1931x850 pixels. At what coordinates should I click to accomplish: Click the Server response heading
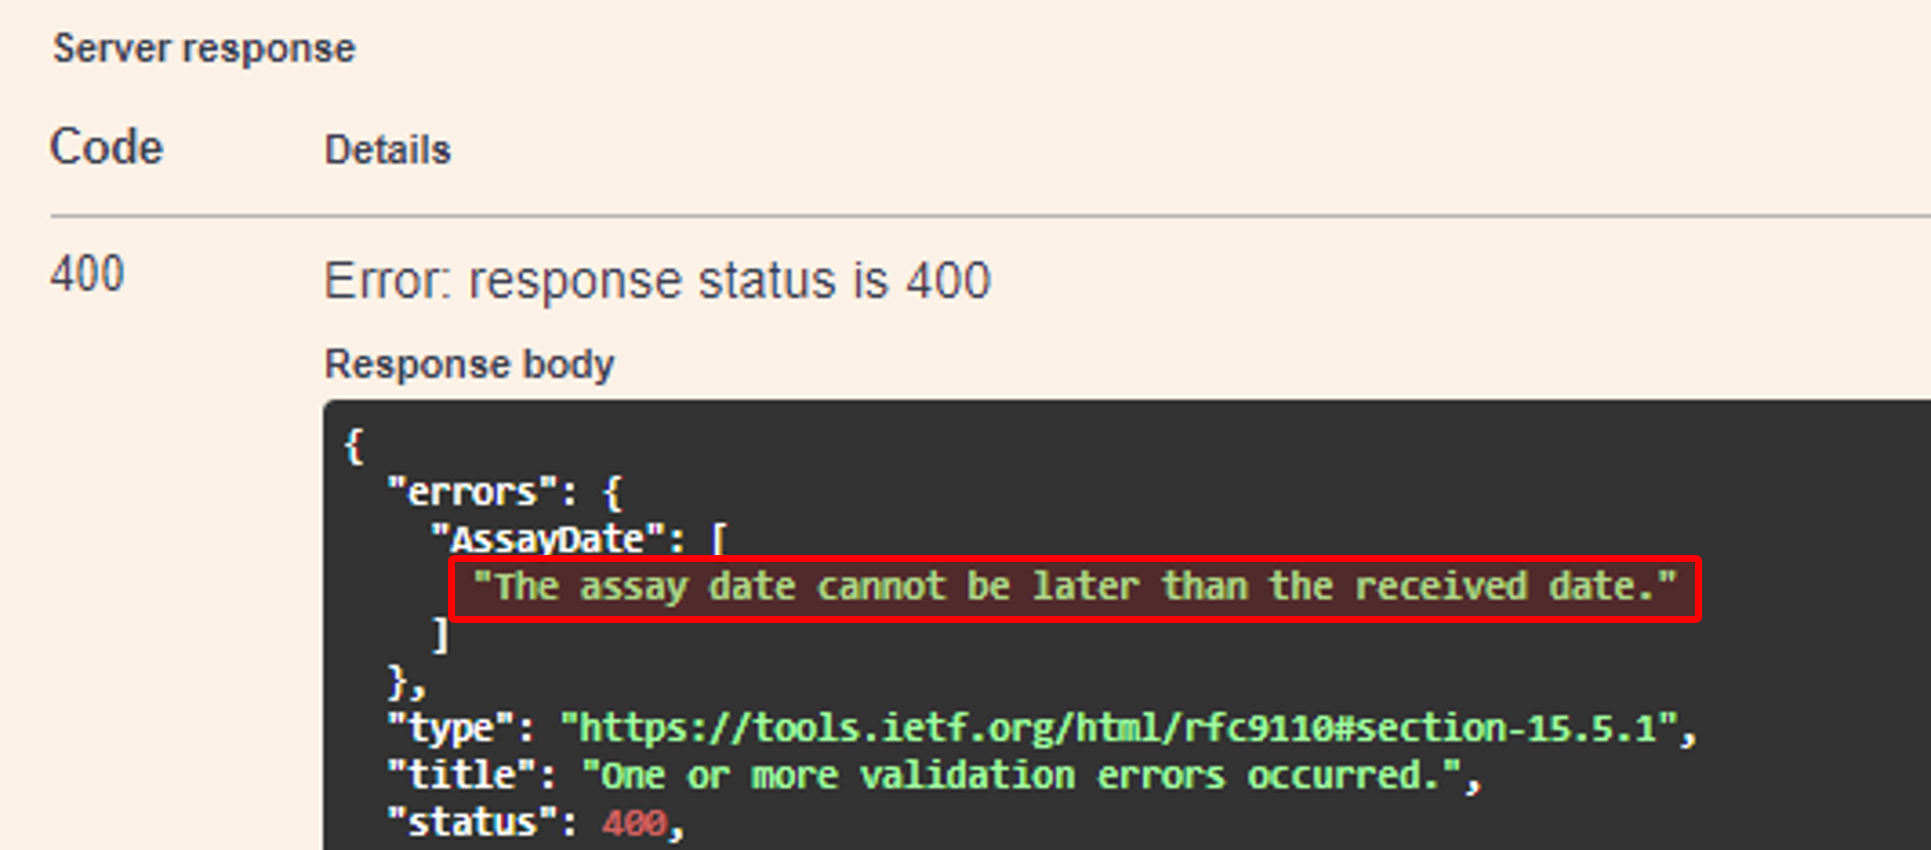[204, 49]
